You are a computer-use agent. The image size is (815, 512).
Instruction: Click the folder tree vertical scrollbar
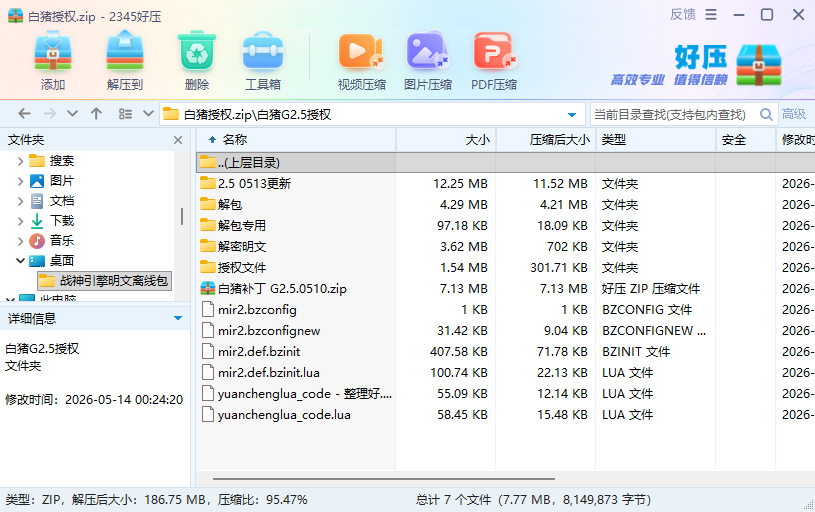click(x=182, y=217)
